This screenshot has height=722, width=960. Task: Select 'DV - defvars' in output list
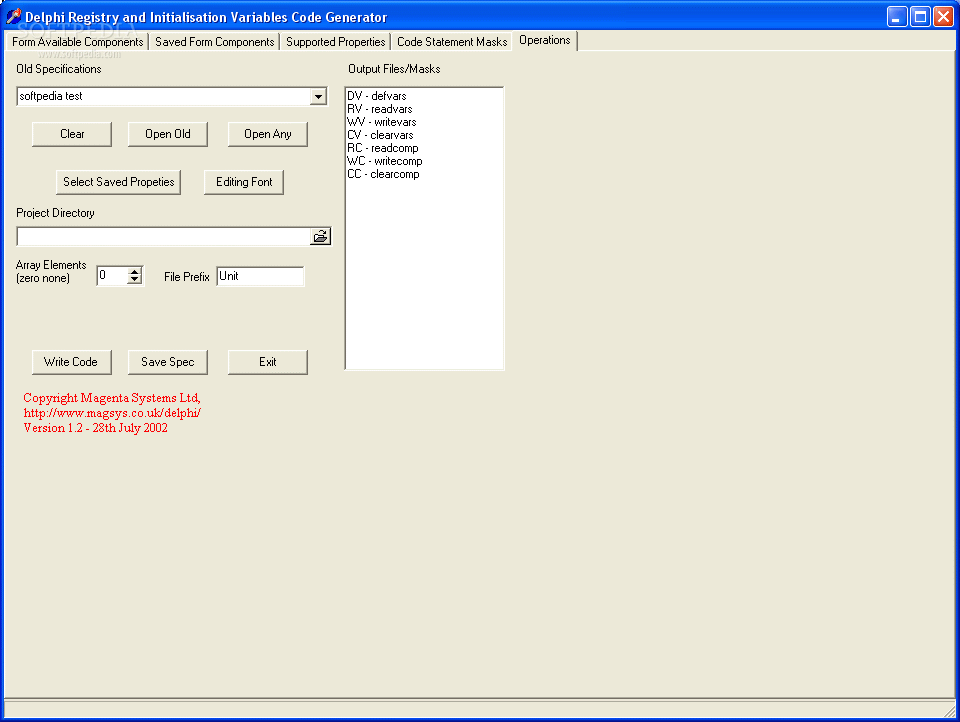[377, 96]
